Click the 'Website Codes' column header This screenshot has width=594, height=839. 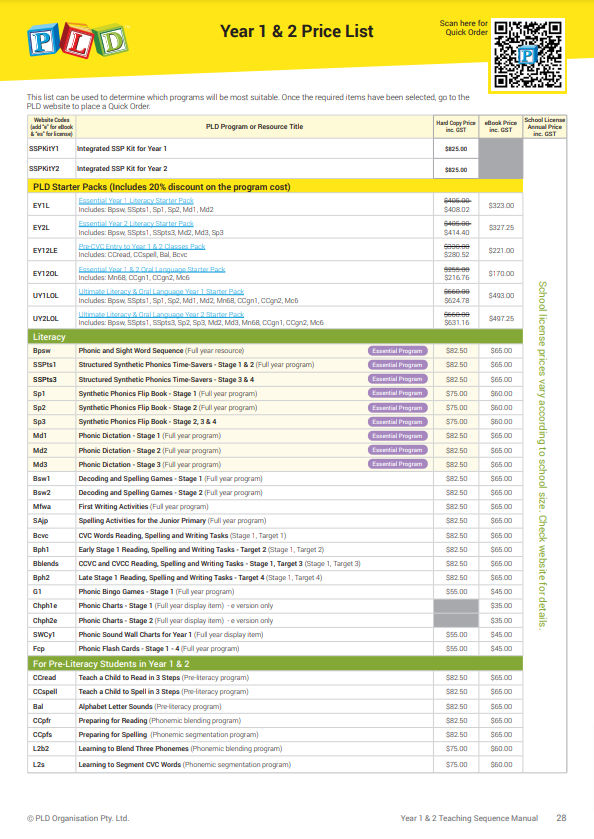point(51,127)
